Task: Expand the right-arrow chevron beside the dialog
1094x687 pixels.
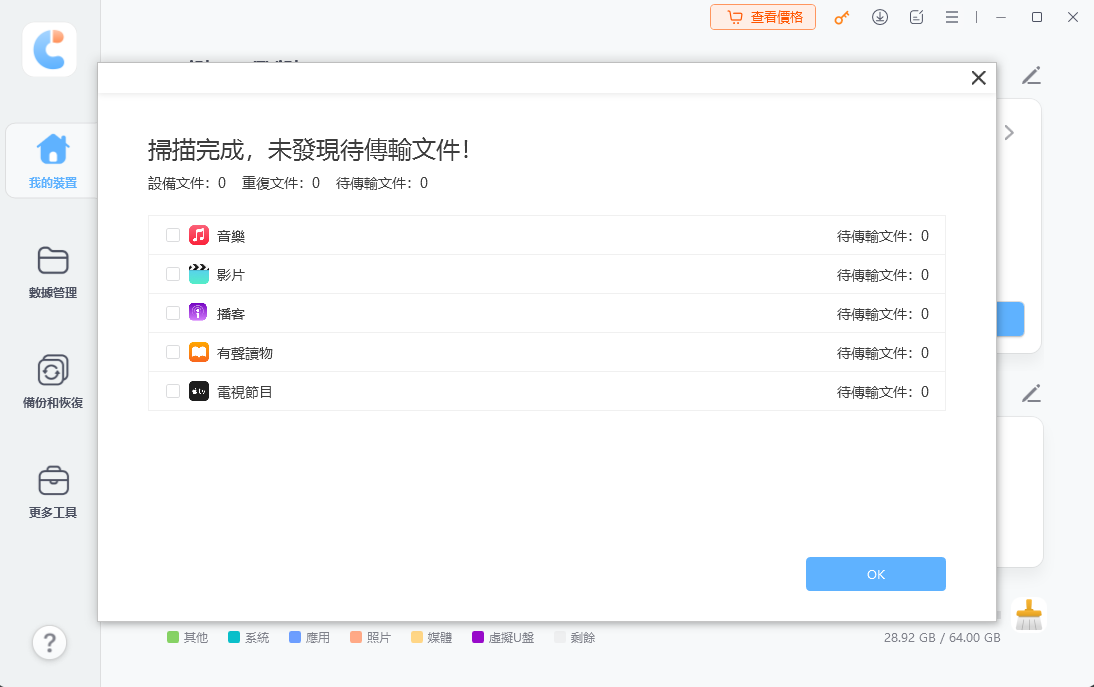Action: tap(1009, 132)
